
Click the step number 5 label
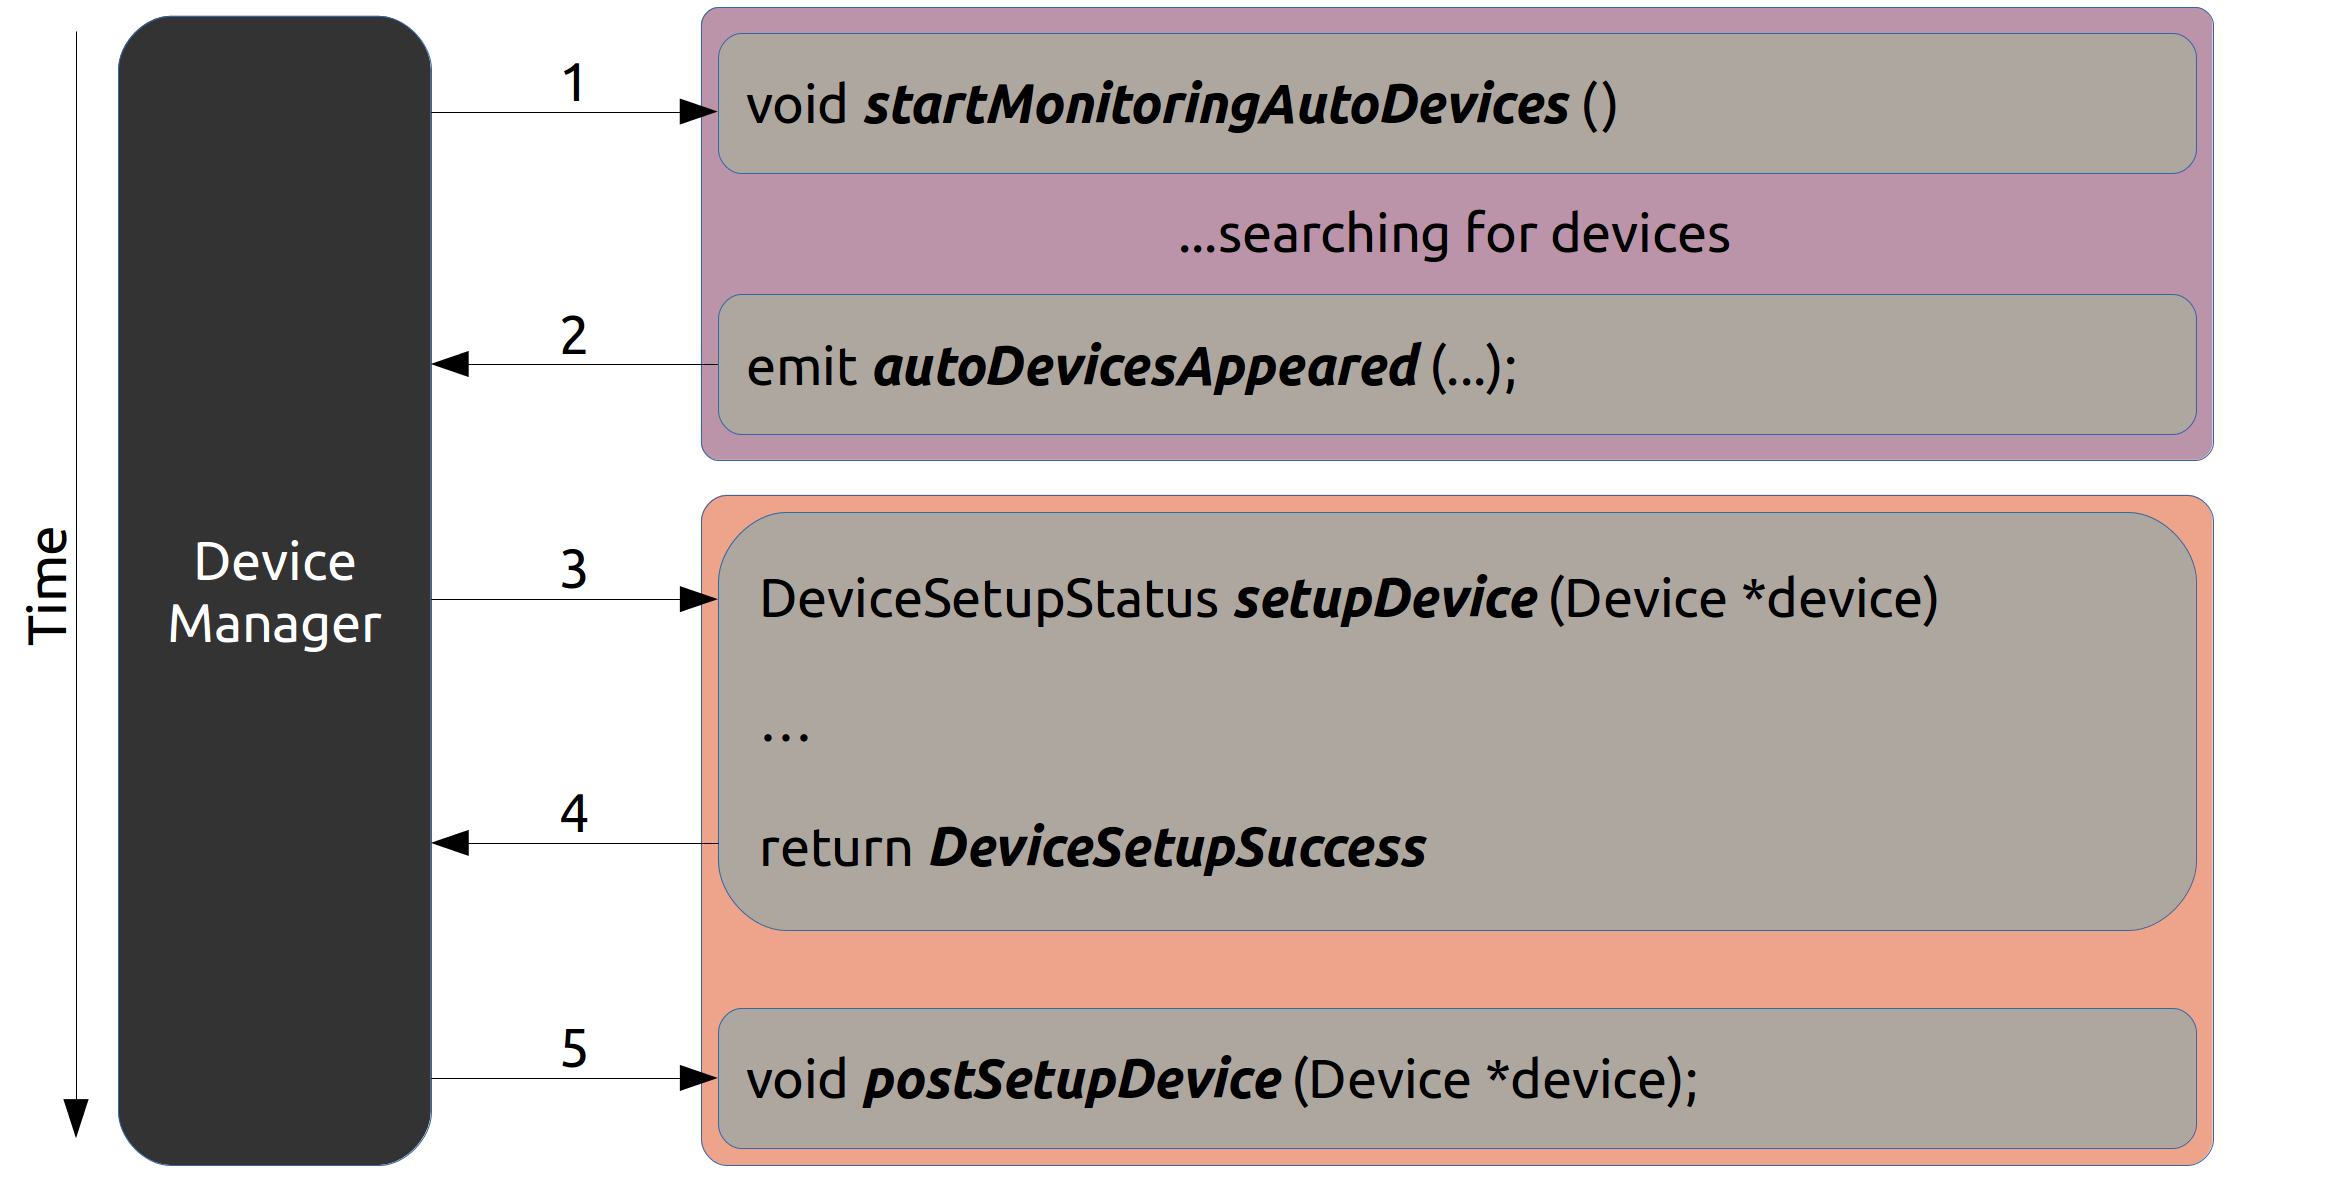[x=573, y=1048]
